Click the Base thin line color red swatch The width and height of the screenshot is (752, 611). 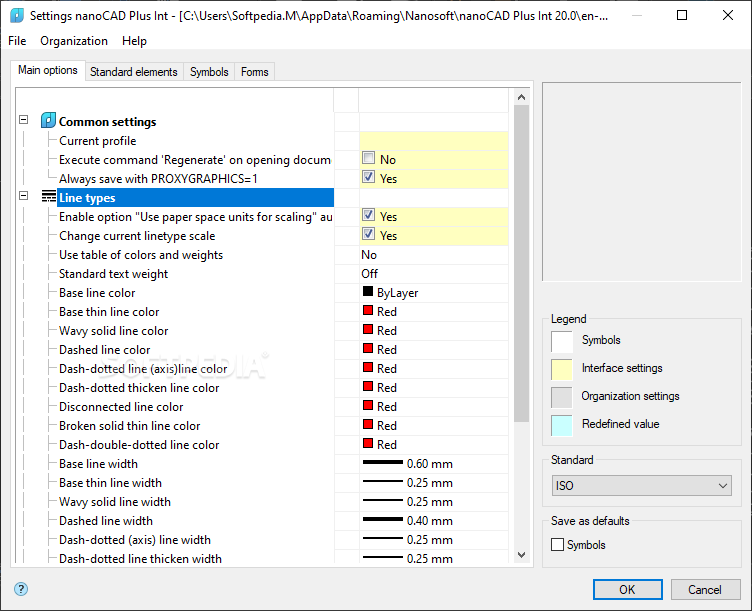click(x=368, y=310)
